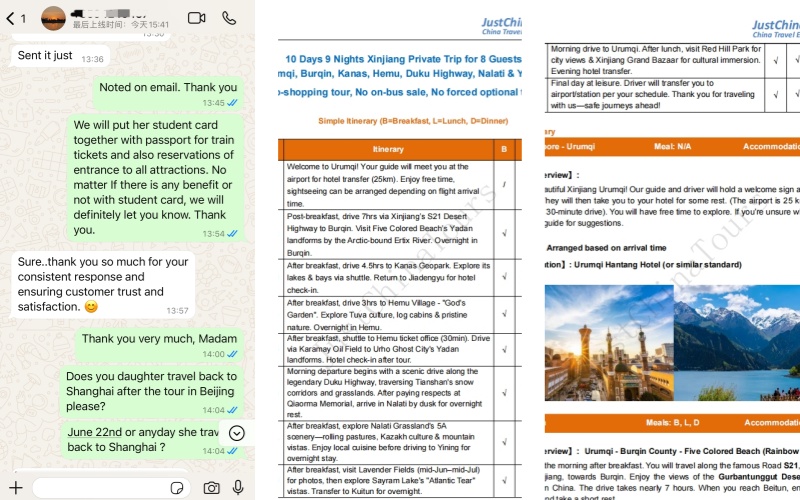Select the student card message bubble
Screen dimensions: 800x500
155,178
